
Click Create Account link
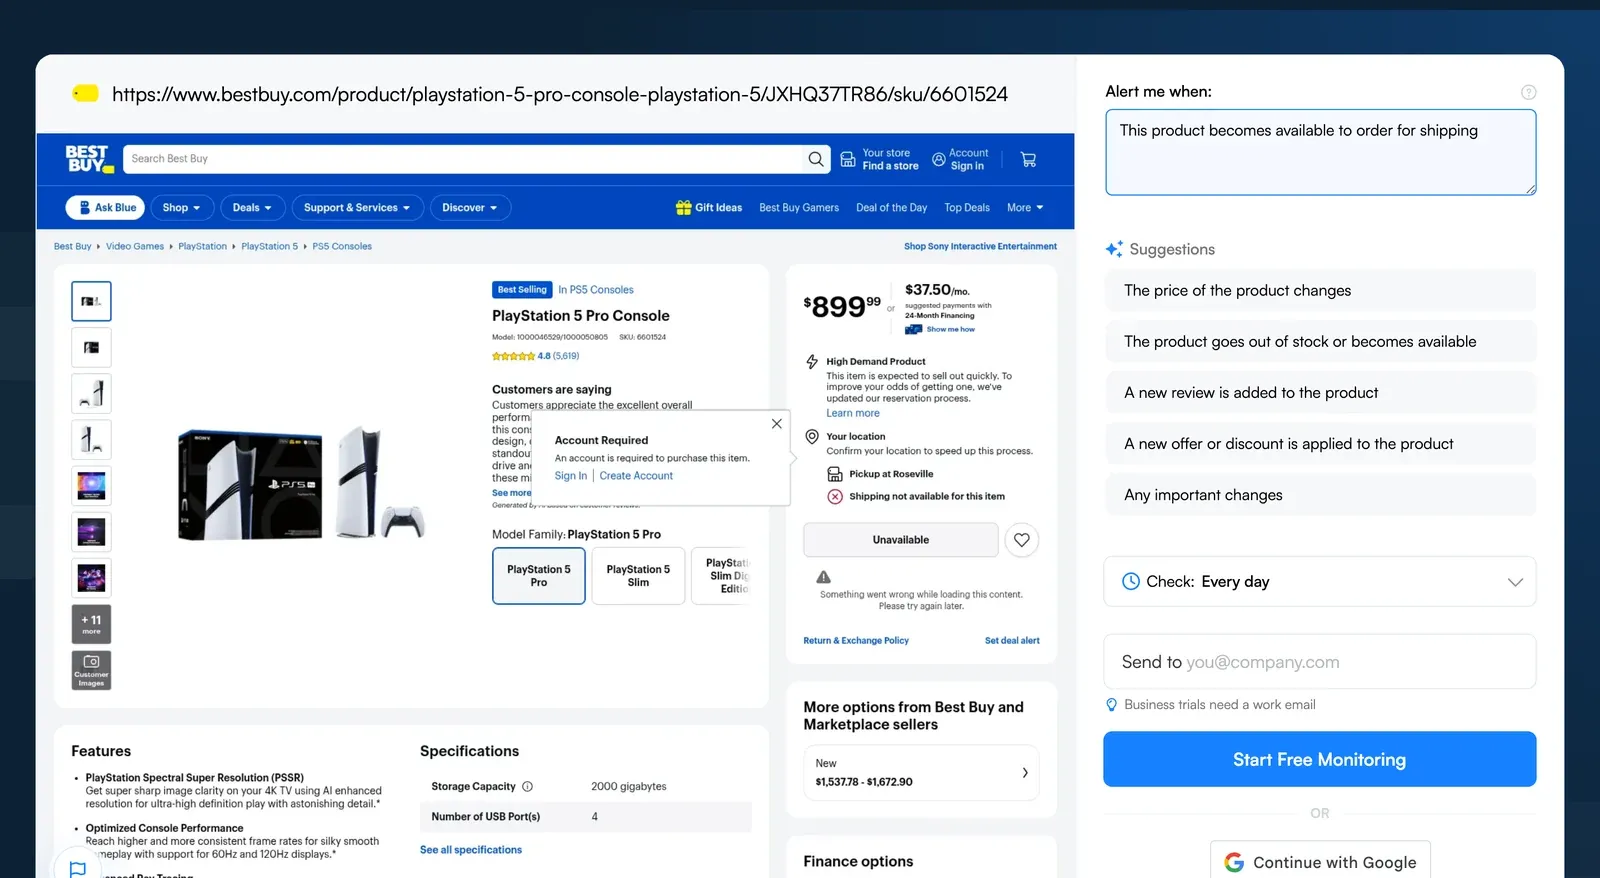pos(636,476)
